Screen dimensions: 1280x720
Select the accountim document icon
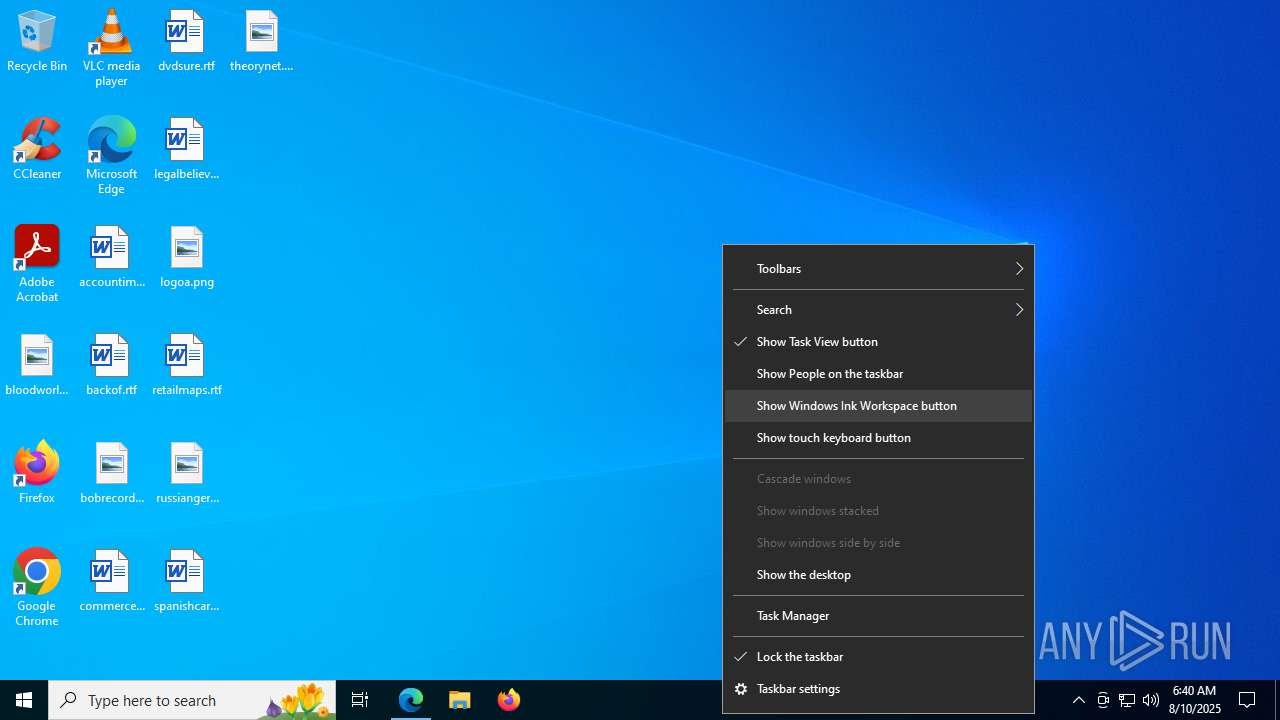tap(111, 257)
